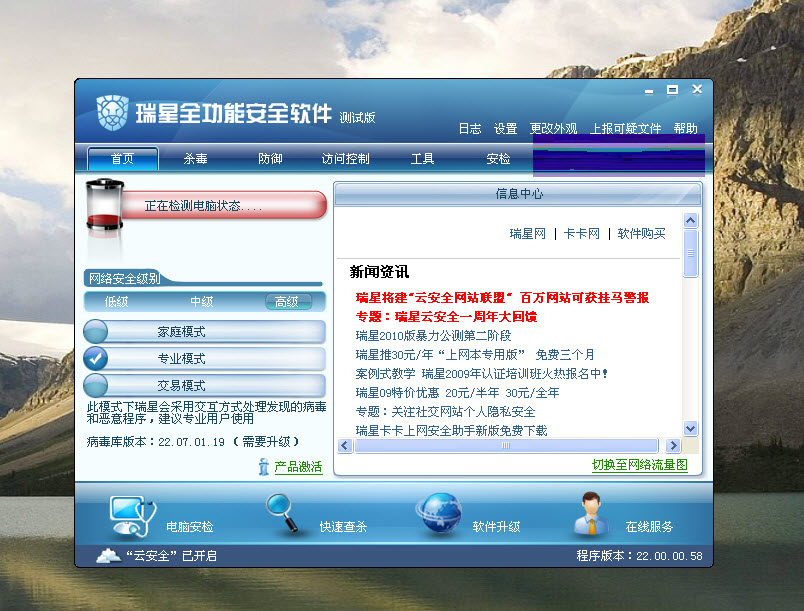Image resolution: width=804 pixels, height=611 pixels.
Task: Open news 瑞星09特价优惠 pricing
Action: tap(457, 393)
